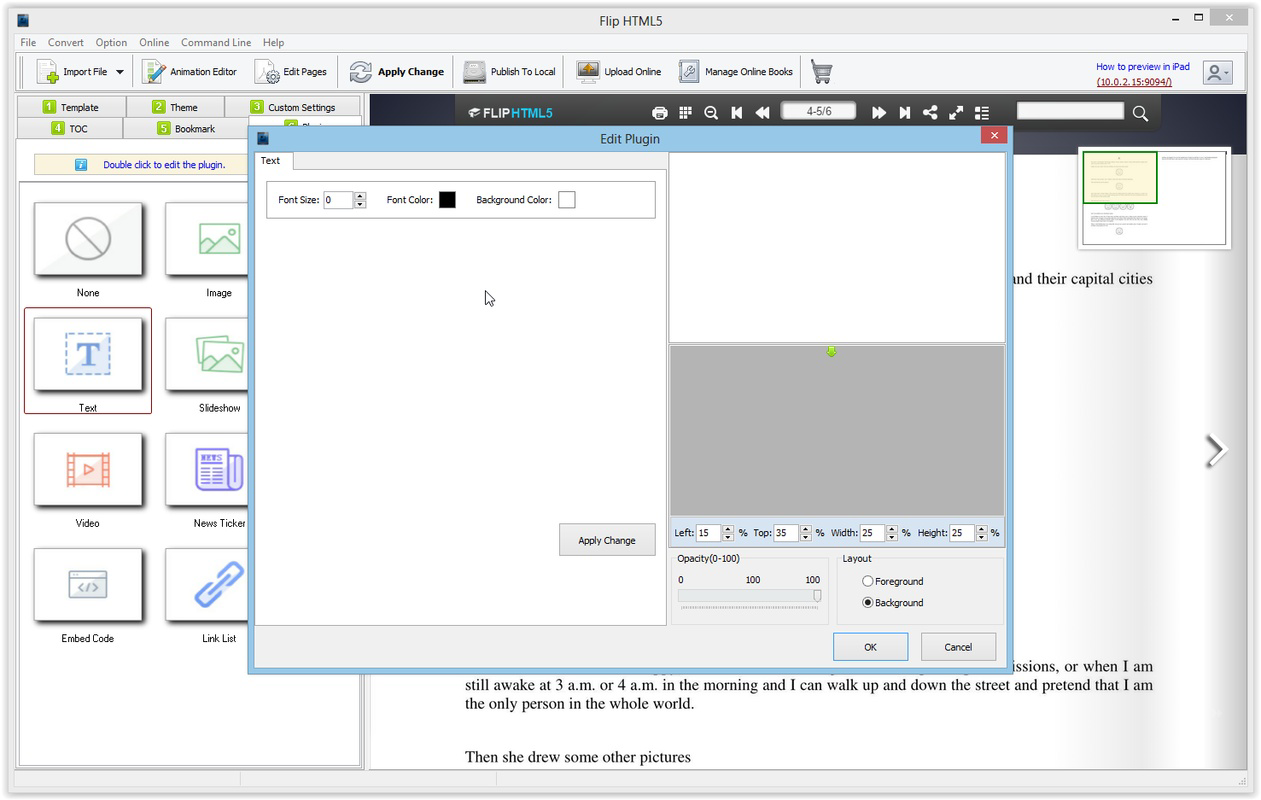Click the Height percentage field
Image resolution: width=1261 pixels, height=800 pixels.
tap(962, 533)
